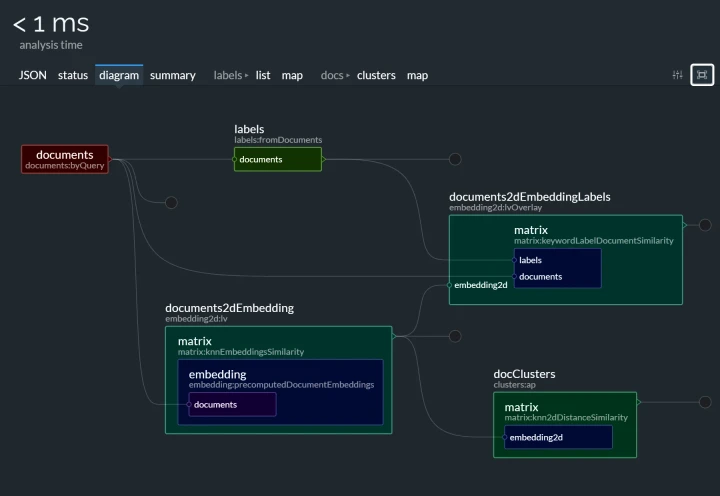This screenshot has height=496, width=720.
Task: Open the diagram settings sliders icon
Action: coord(677,75)
